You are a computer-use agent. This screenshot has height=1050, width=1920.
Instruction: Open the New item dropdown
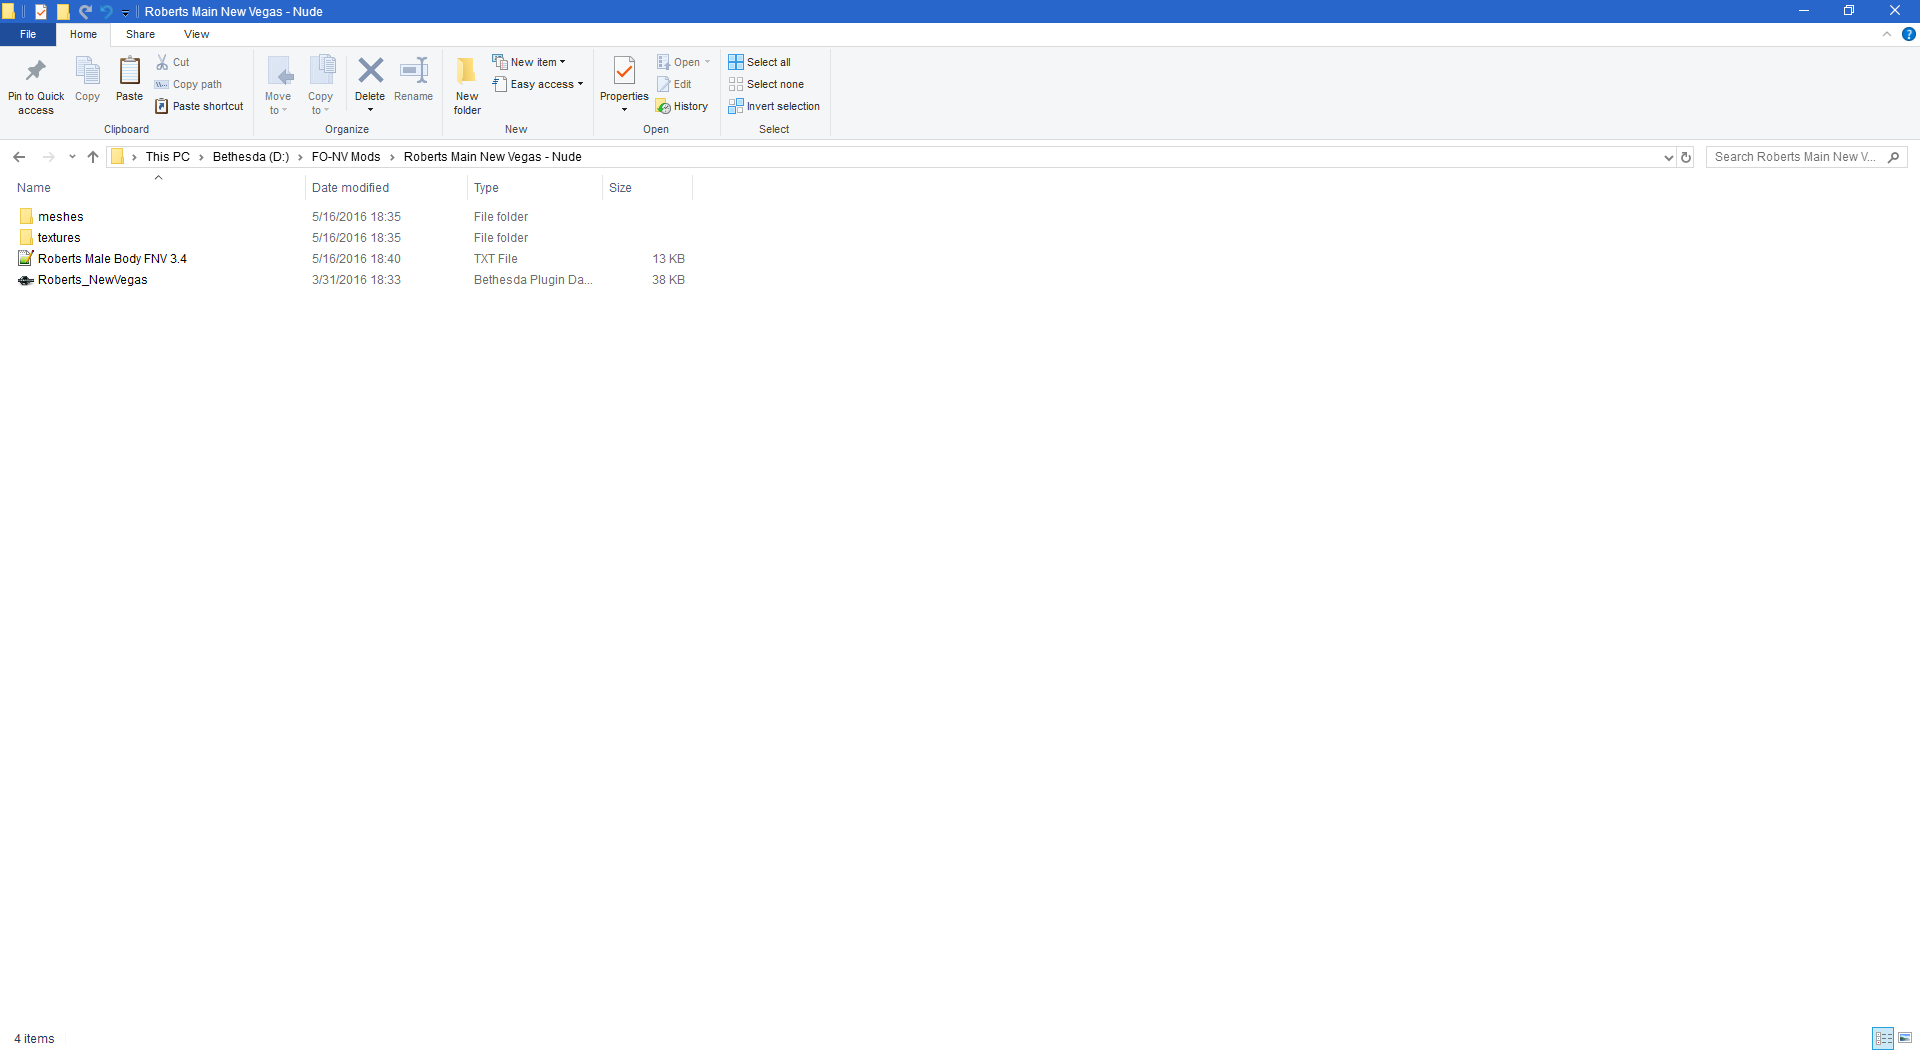pos(529,62)
